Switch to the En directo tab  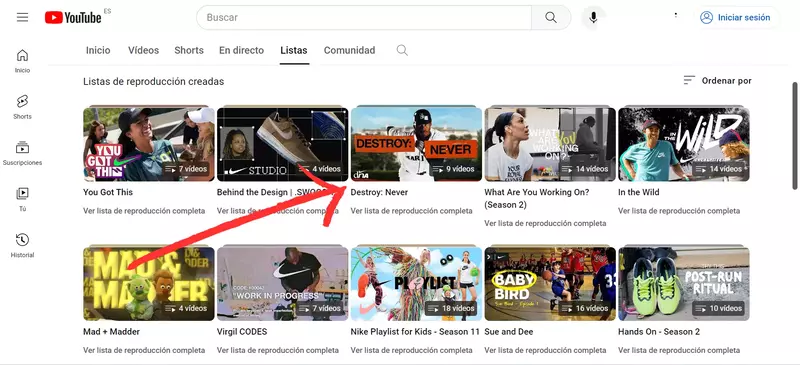pyautogui.click(x=241, y=50)
